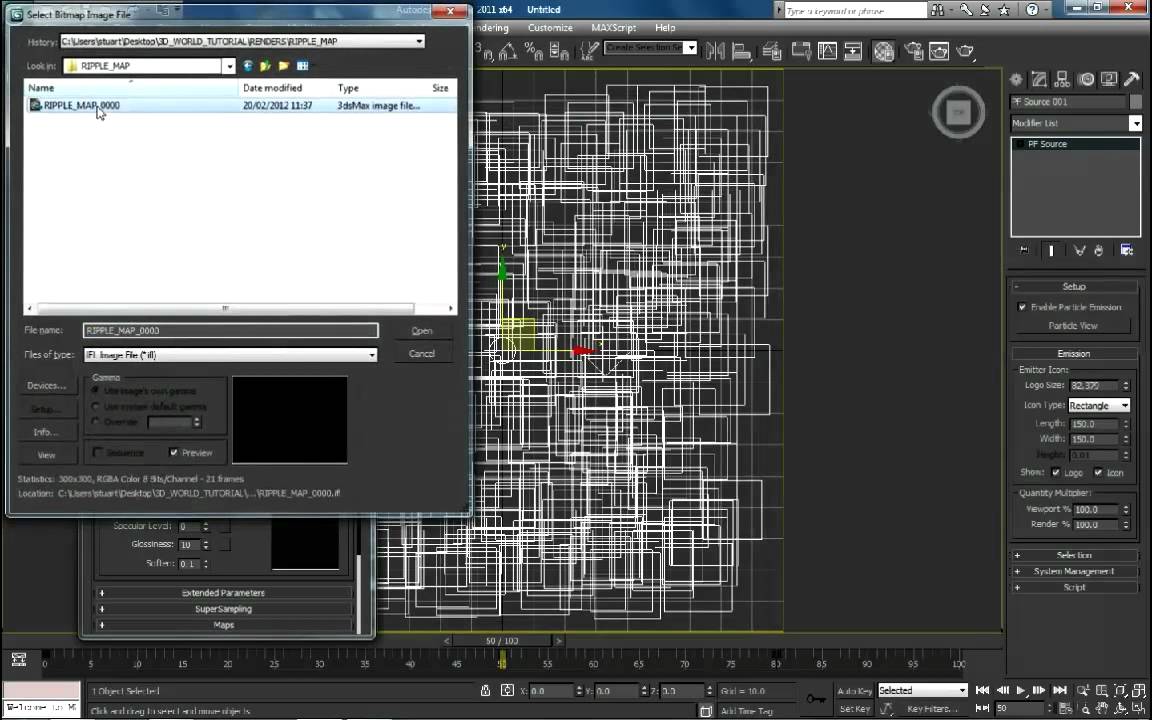Create new folder icon in dialog
This screenshot has width=1152, height=720.
[x=284, y=65]
